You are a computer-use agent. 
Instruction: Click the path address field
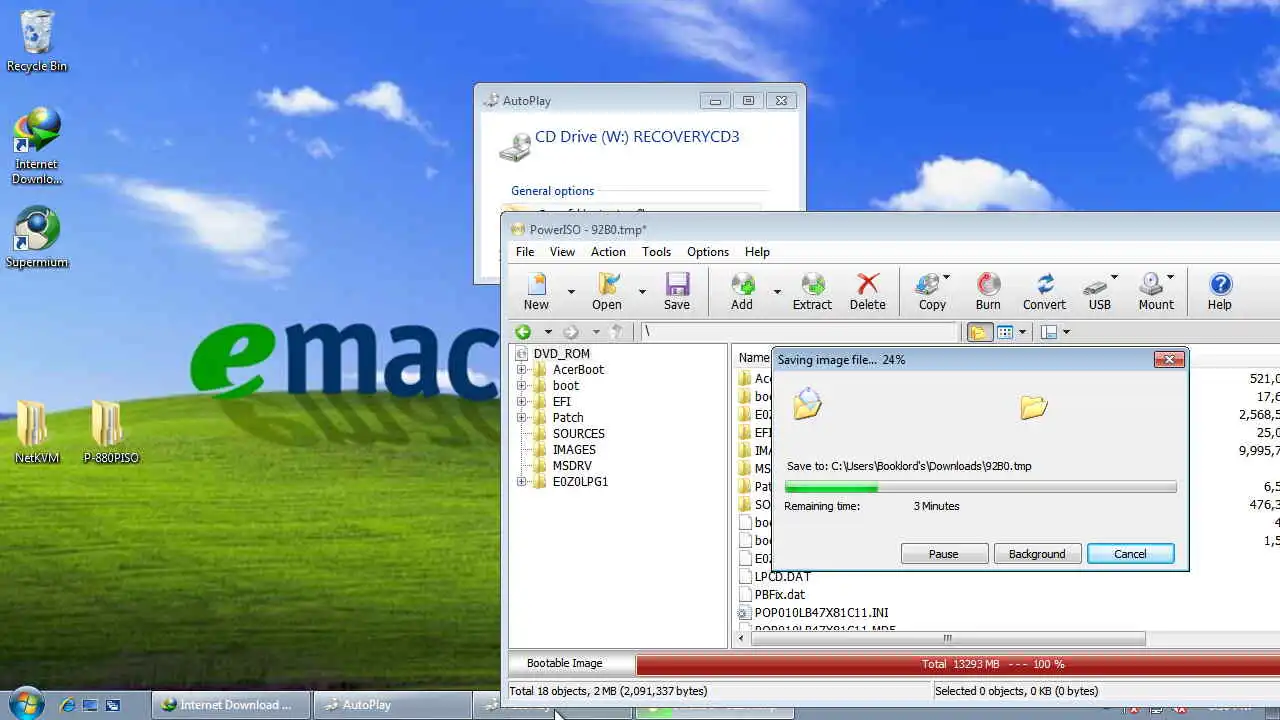tap(798, 332)
